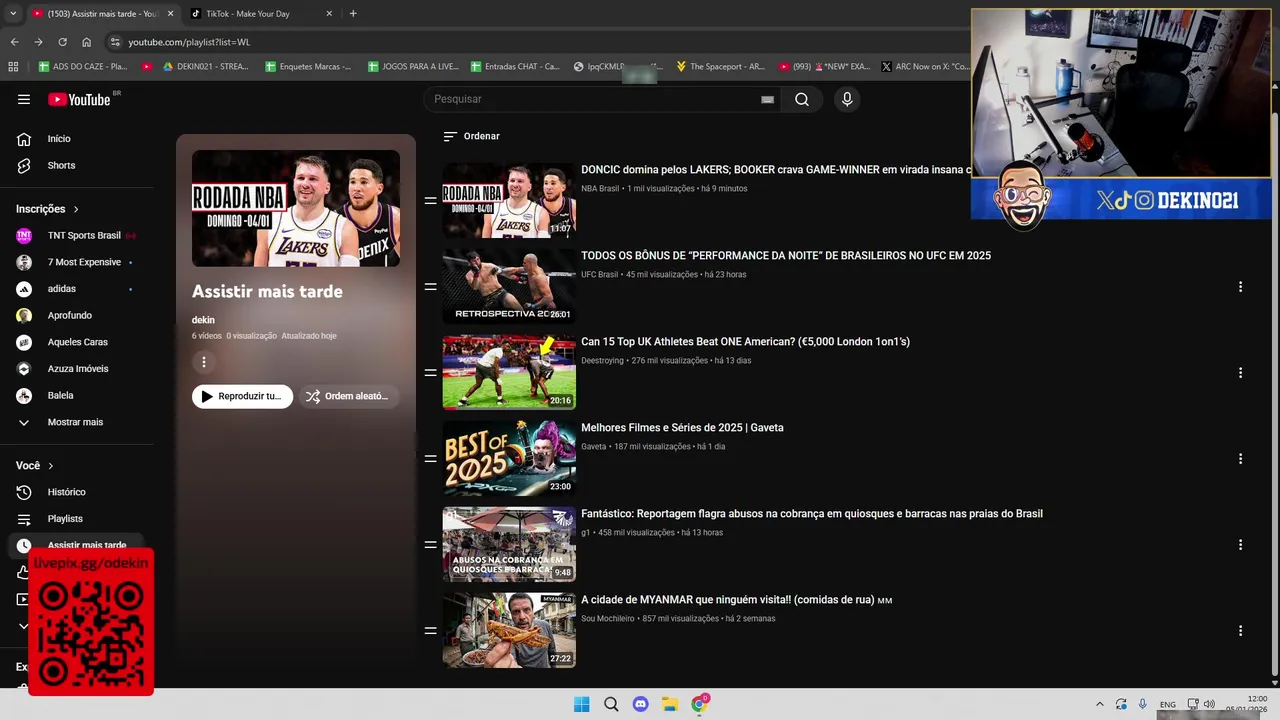Open playlist options three-dot menu under dekin
The height and width of the screenshot is (720, 1280).
coord(204,362)
